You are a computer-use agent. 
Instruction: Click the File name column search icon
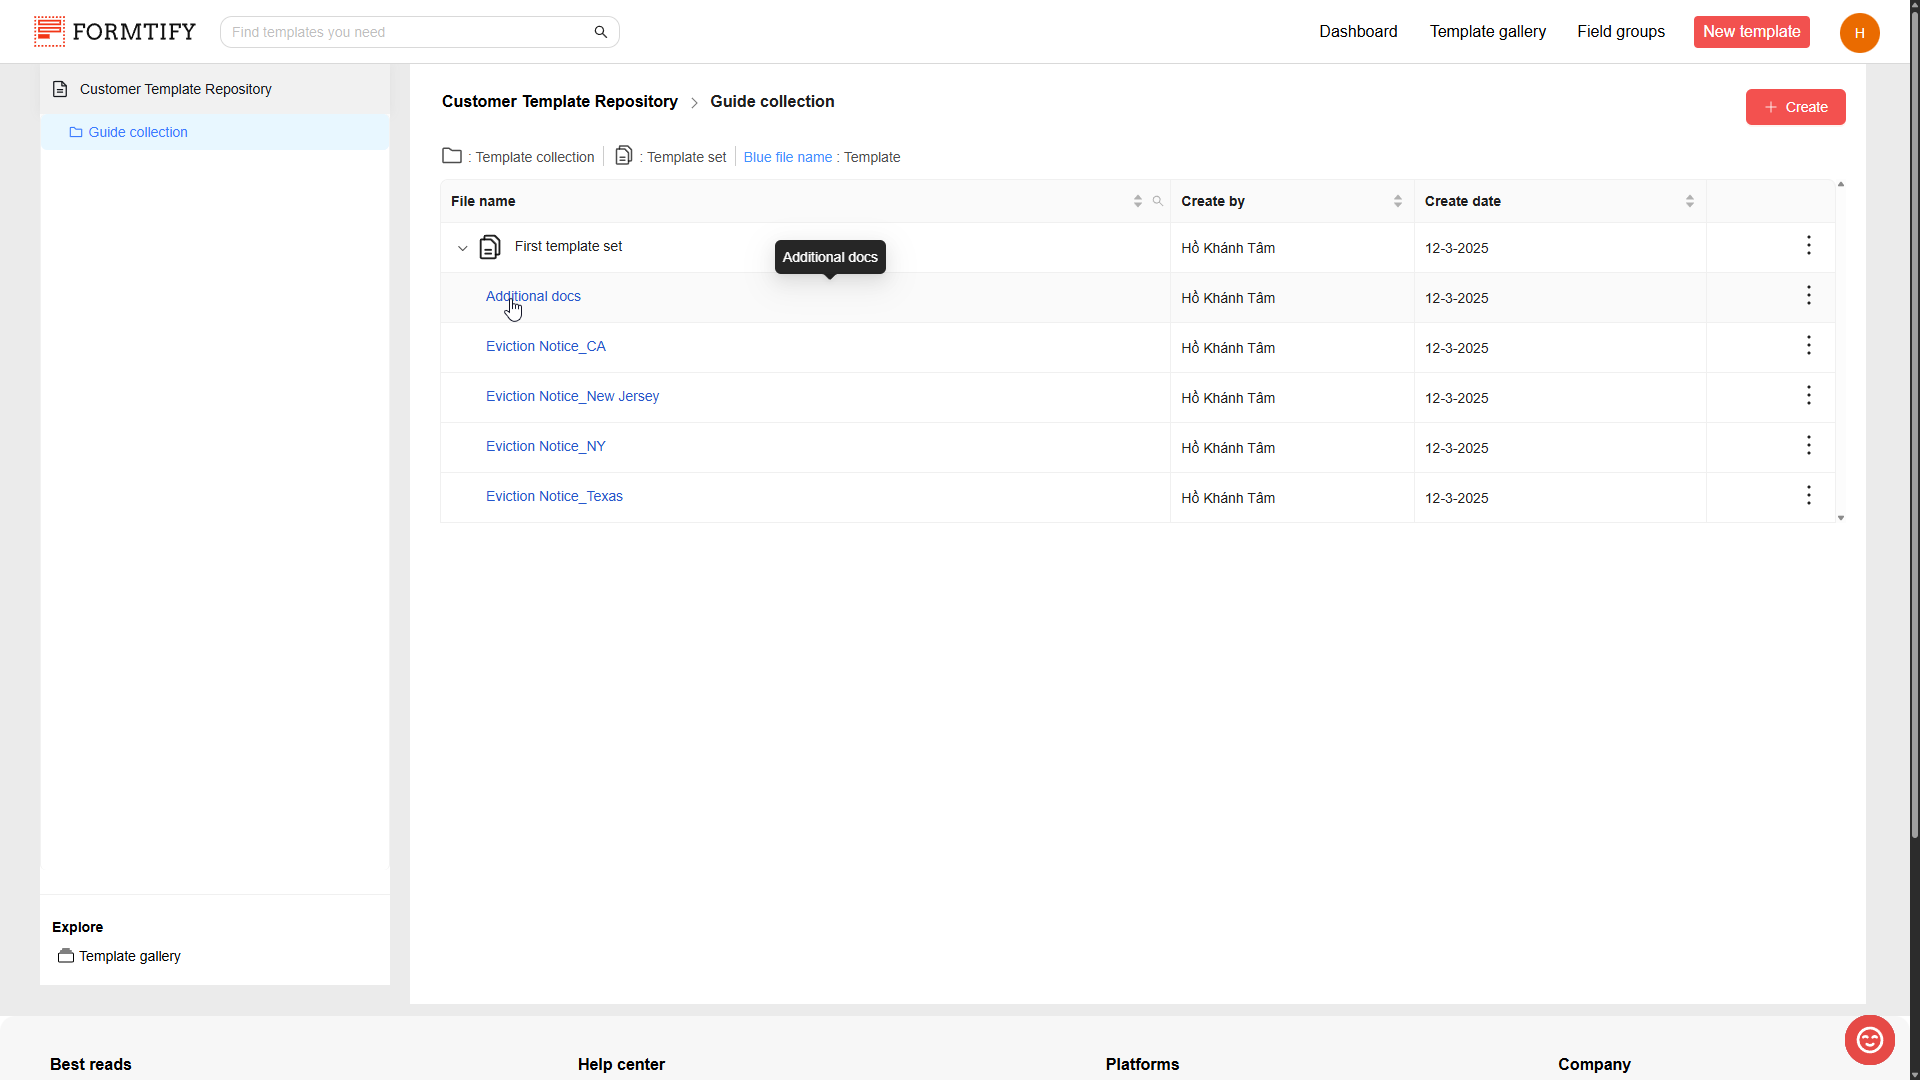pos(1157,201)
